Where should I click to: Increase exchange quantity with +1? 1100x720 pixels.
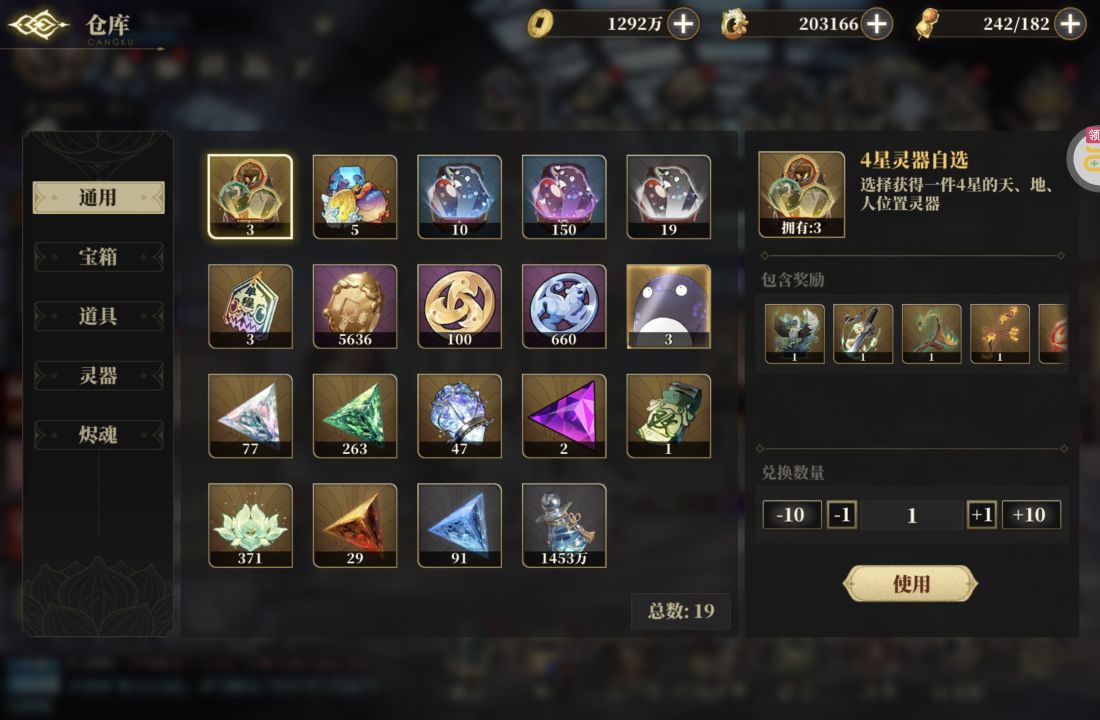981,515
